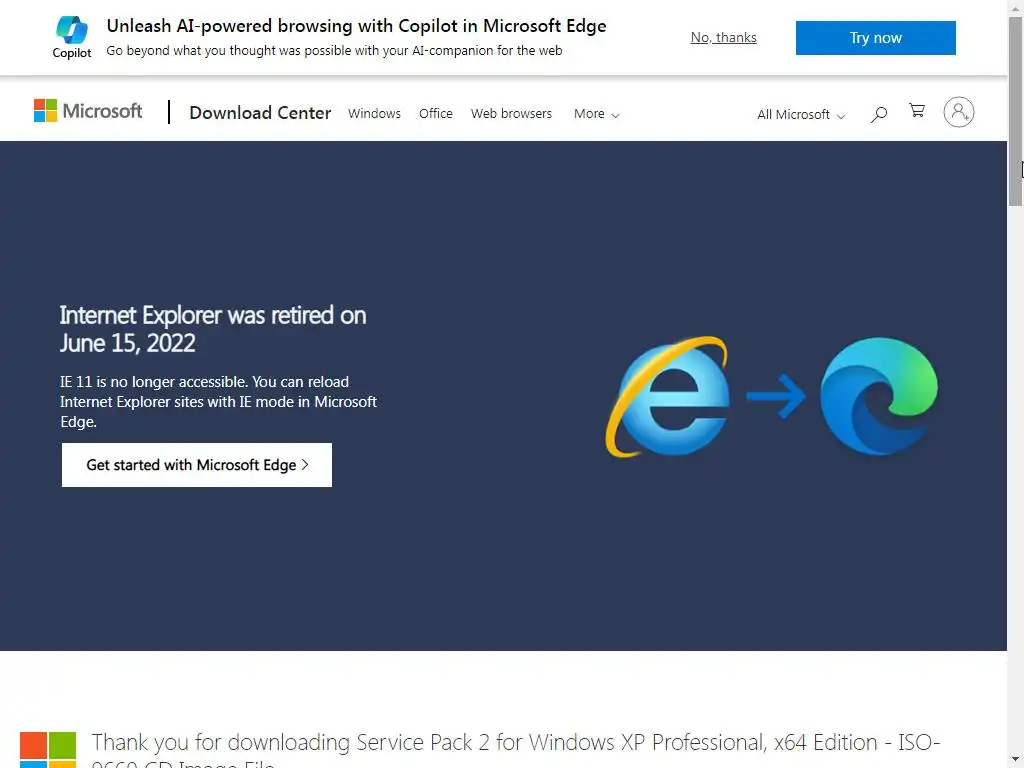Click the Copilot logo icon in the banner

tap(72, 30)
